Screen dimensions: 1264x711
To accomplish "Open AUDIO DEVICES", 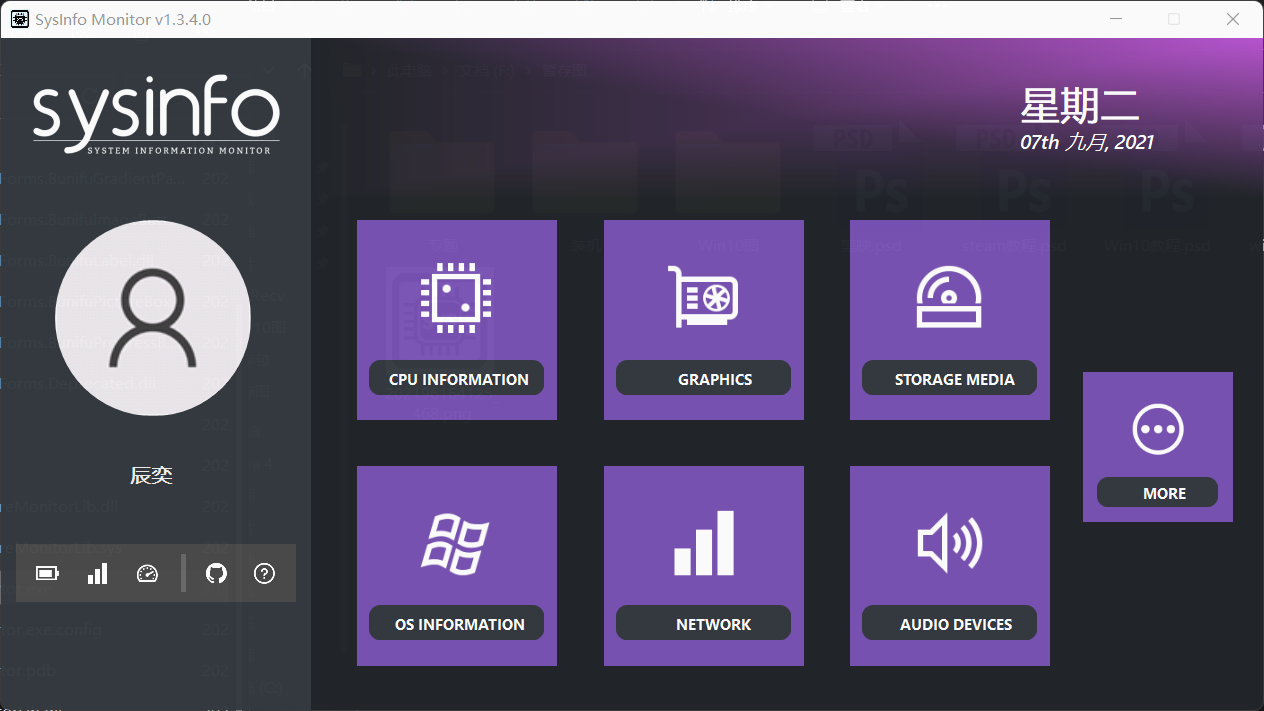I will [x=949, y=623].
